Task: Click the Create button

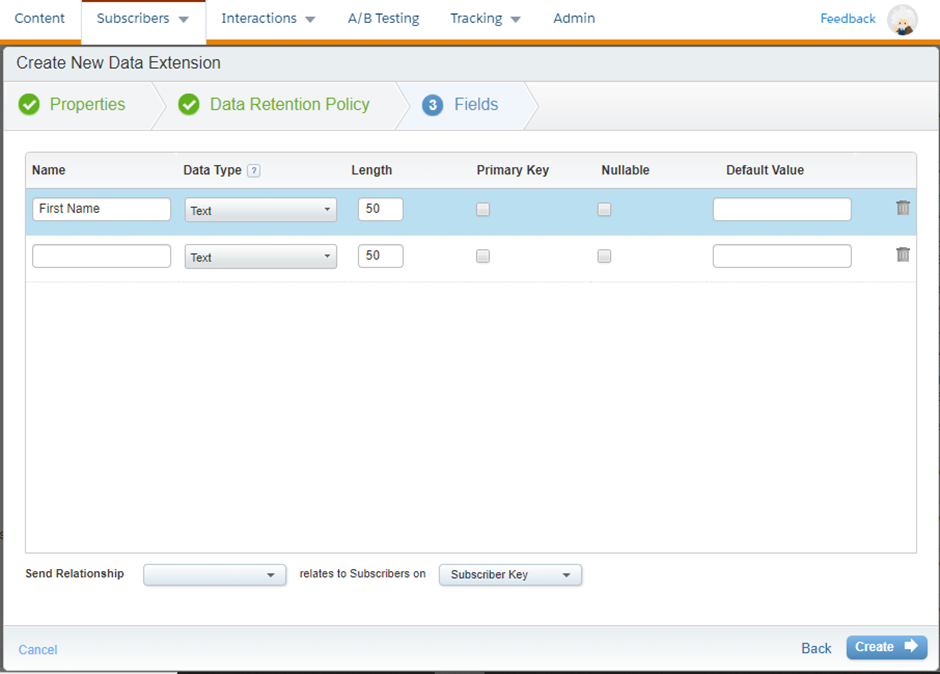Action: [886, 647]
